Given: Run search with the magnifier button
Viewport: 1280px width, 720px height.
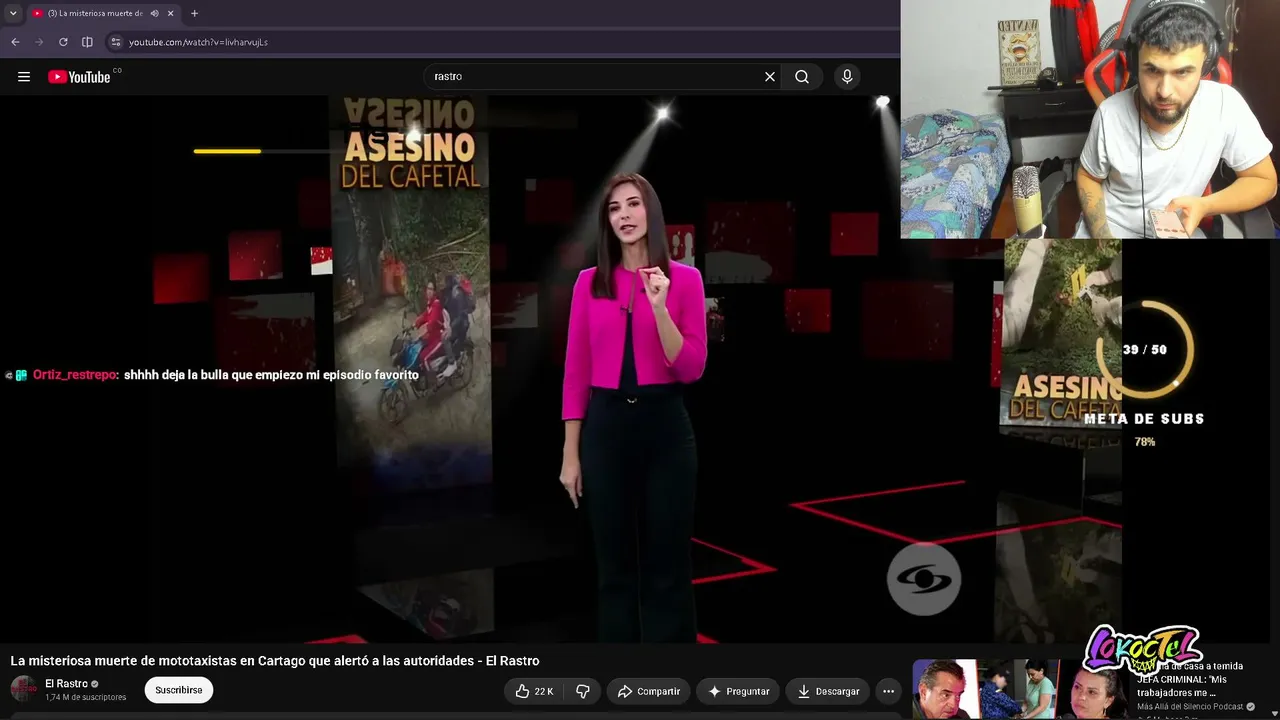Looking at the screenshot, I should pos(802,77).
